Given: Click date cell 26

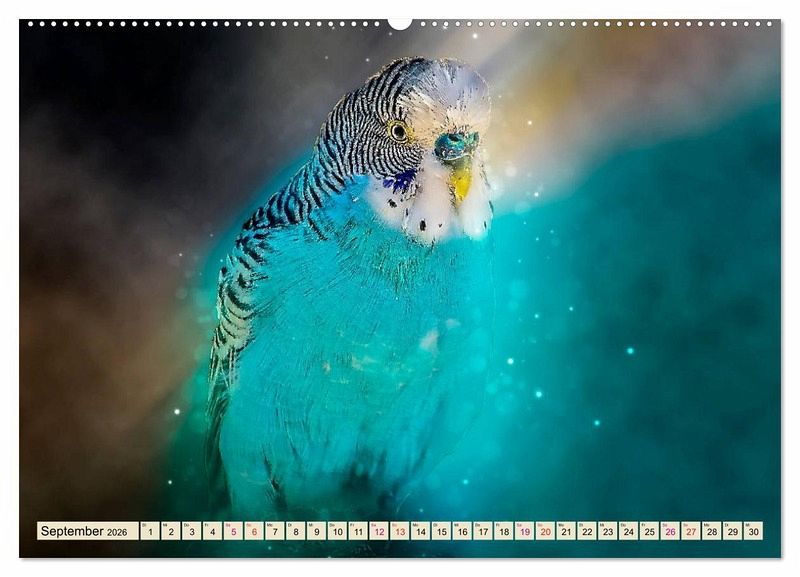Looking at the screenshot, I should [669, 531].
